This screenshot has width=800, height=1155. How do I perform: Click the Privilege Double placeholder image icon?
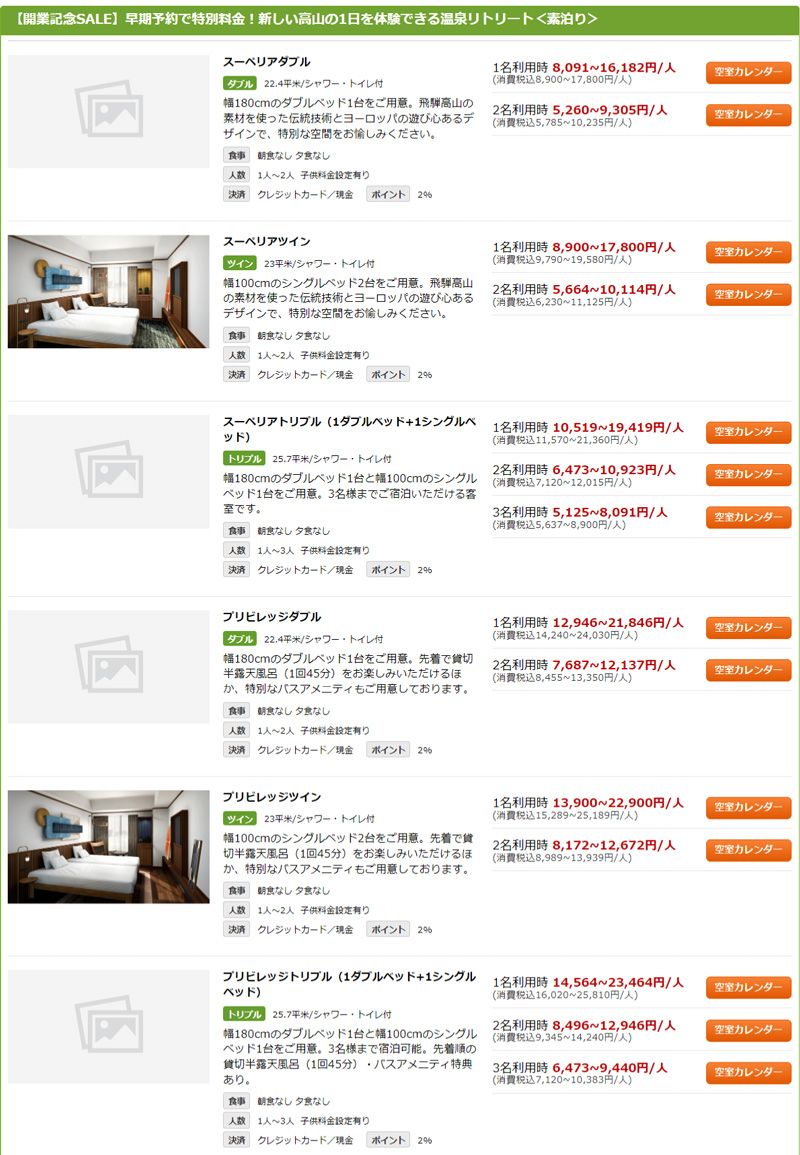[x=108, y=667]
